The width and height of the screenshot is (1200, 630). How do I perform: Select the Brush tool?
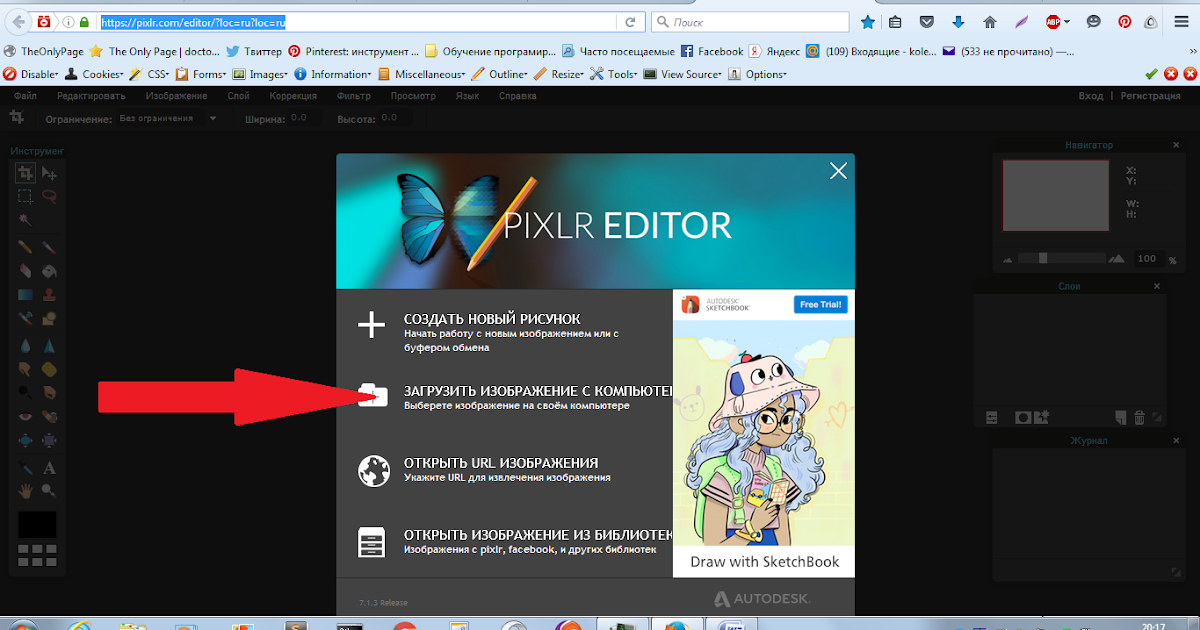click(49, 246)
